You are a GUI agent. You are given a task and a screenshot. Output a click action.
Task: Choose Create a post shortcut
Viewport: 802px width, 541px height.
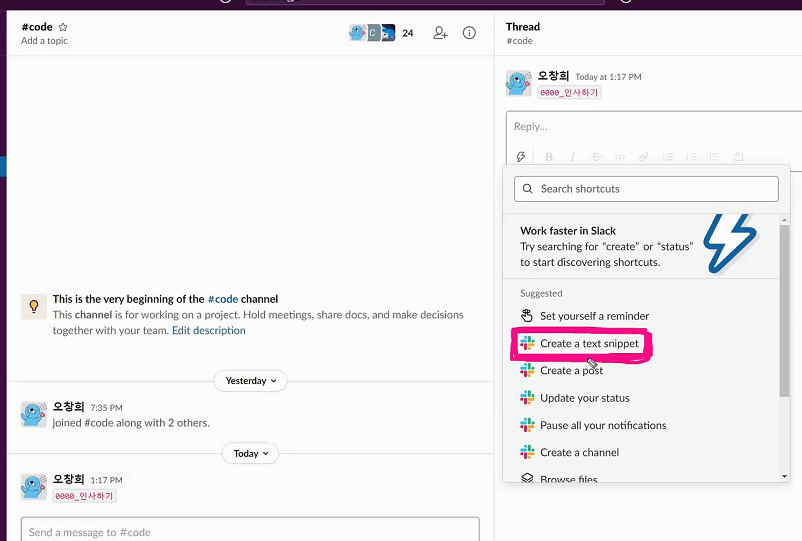pyautogui.click(x=641, y=371)
